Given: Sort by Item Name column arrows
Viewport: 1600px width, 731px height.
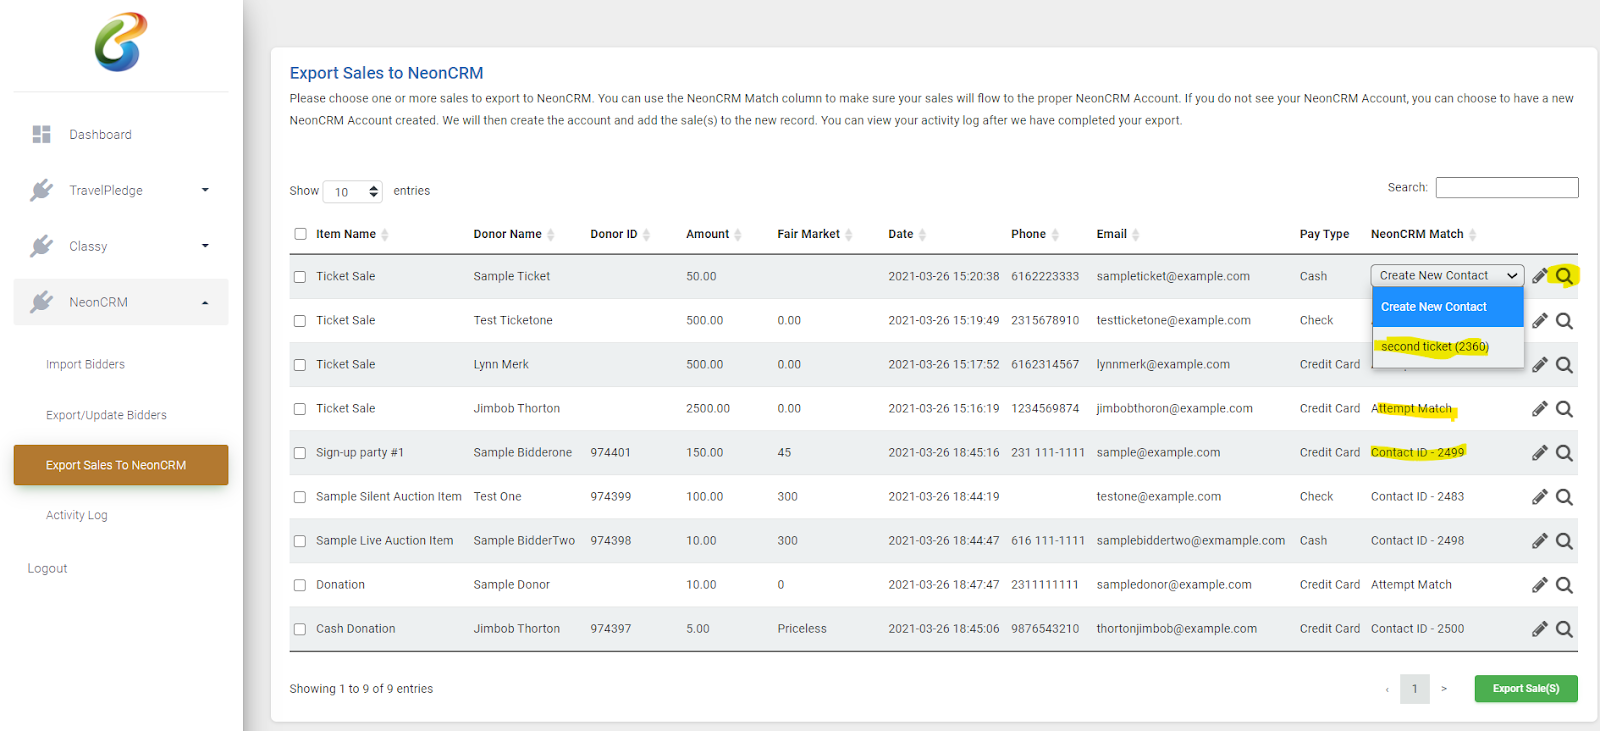Looking at the screenshot, I should 385,235.
